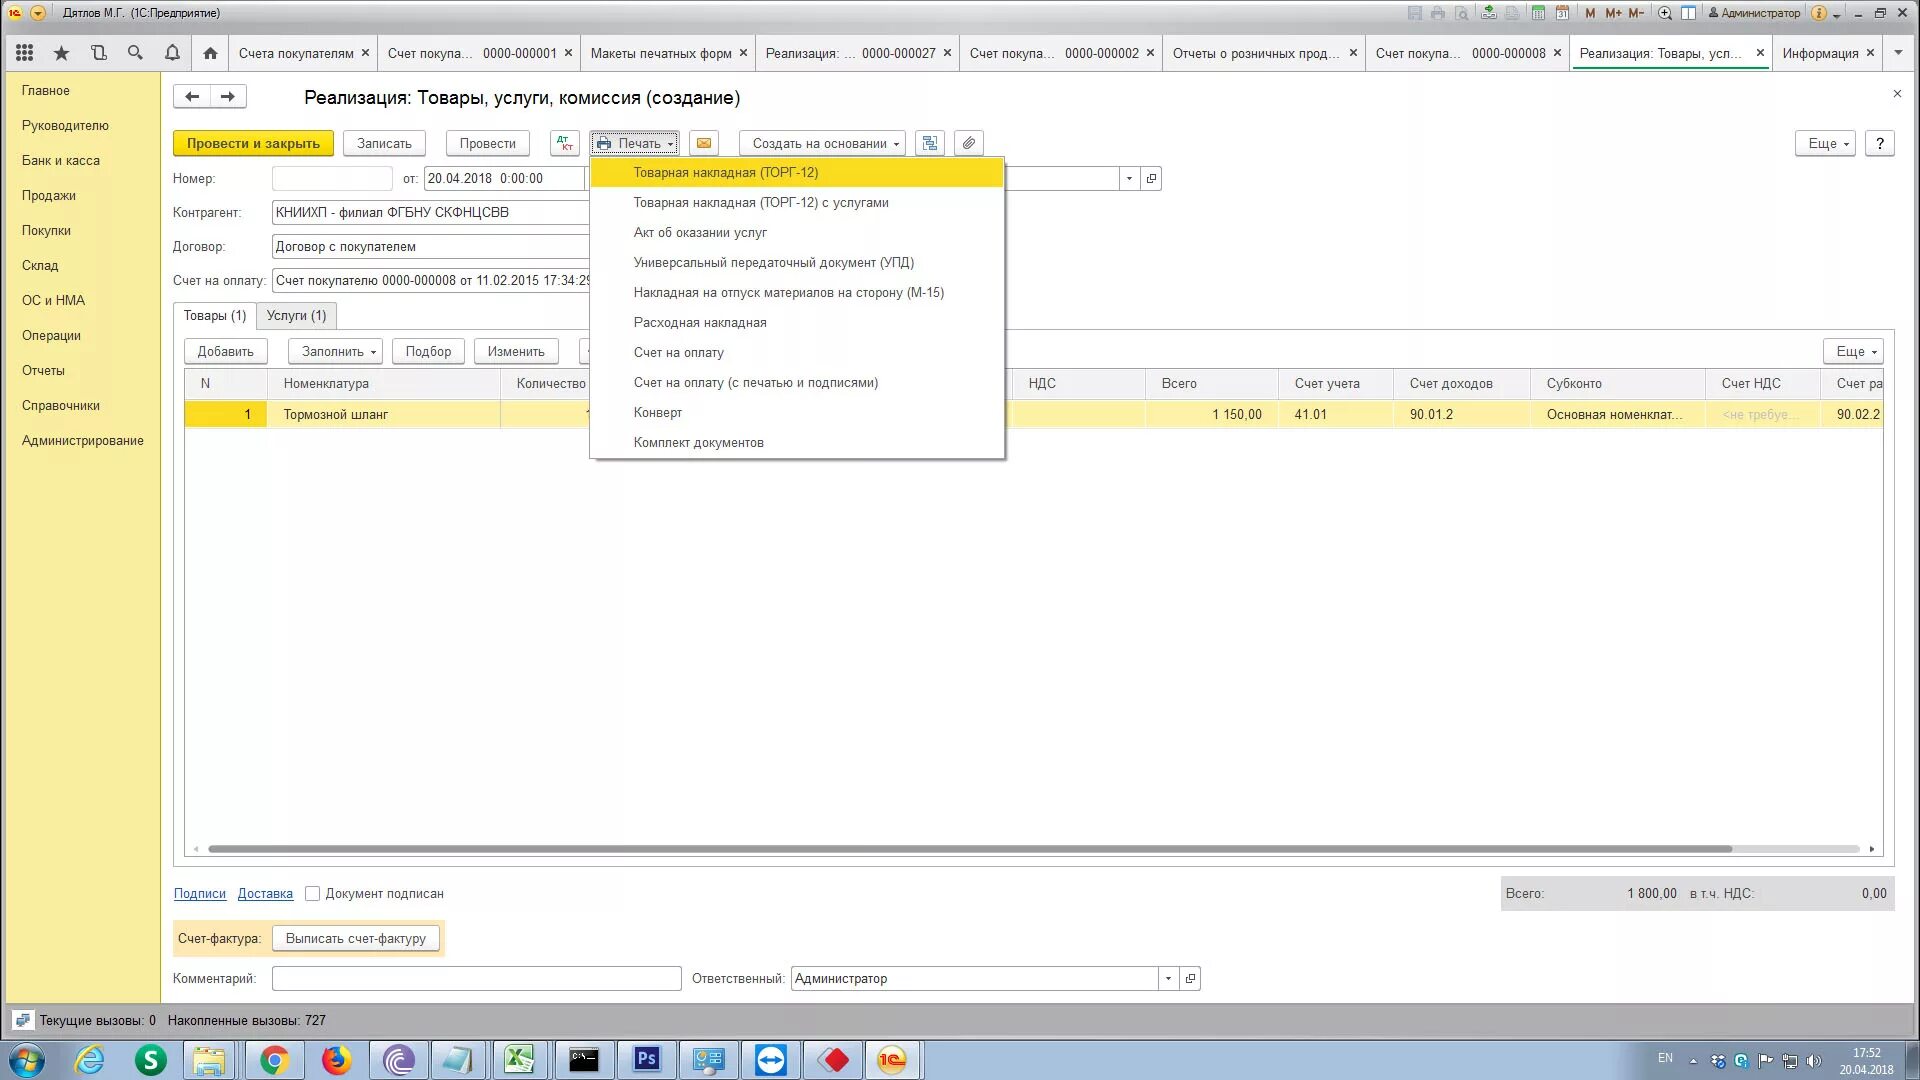Select Универсальный передаточный документ (УПД) menu item
This screenshot has width=1920, height=1080.
[773, 262]
